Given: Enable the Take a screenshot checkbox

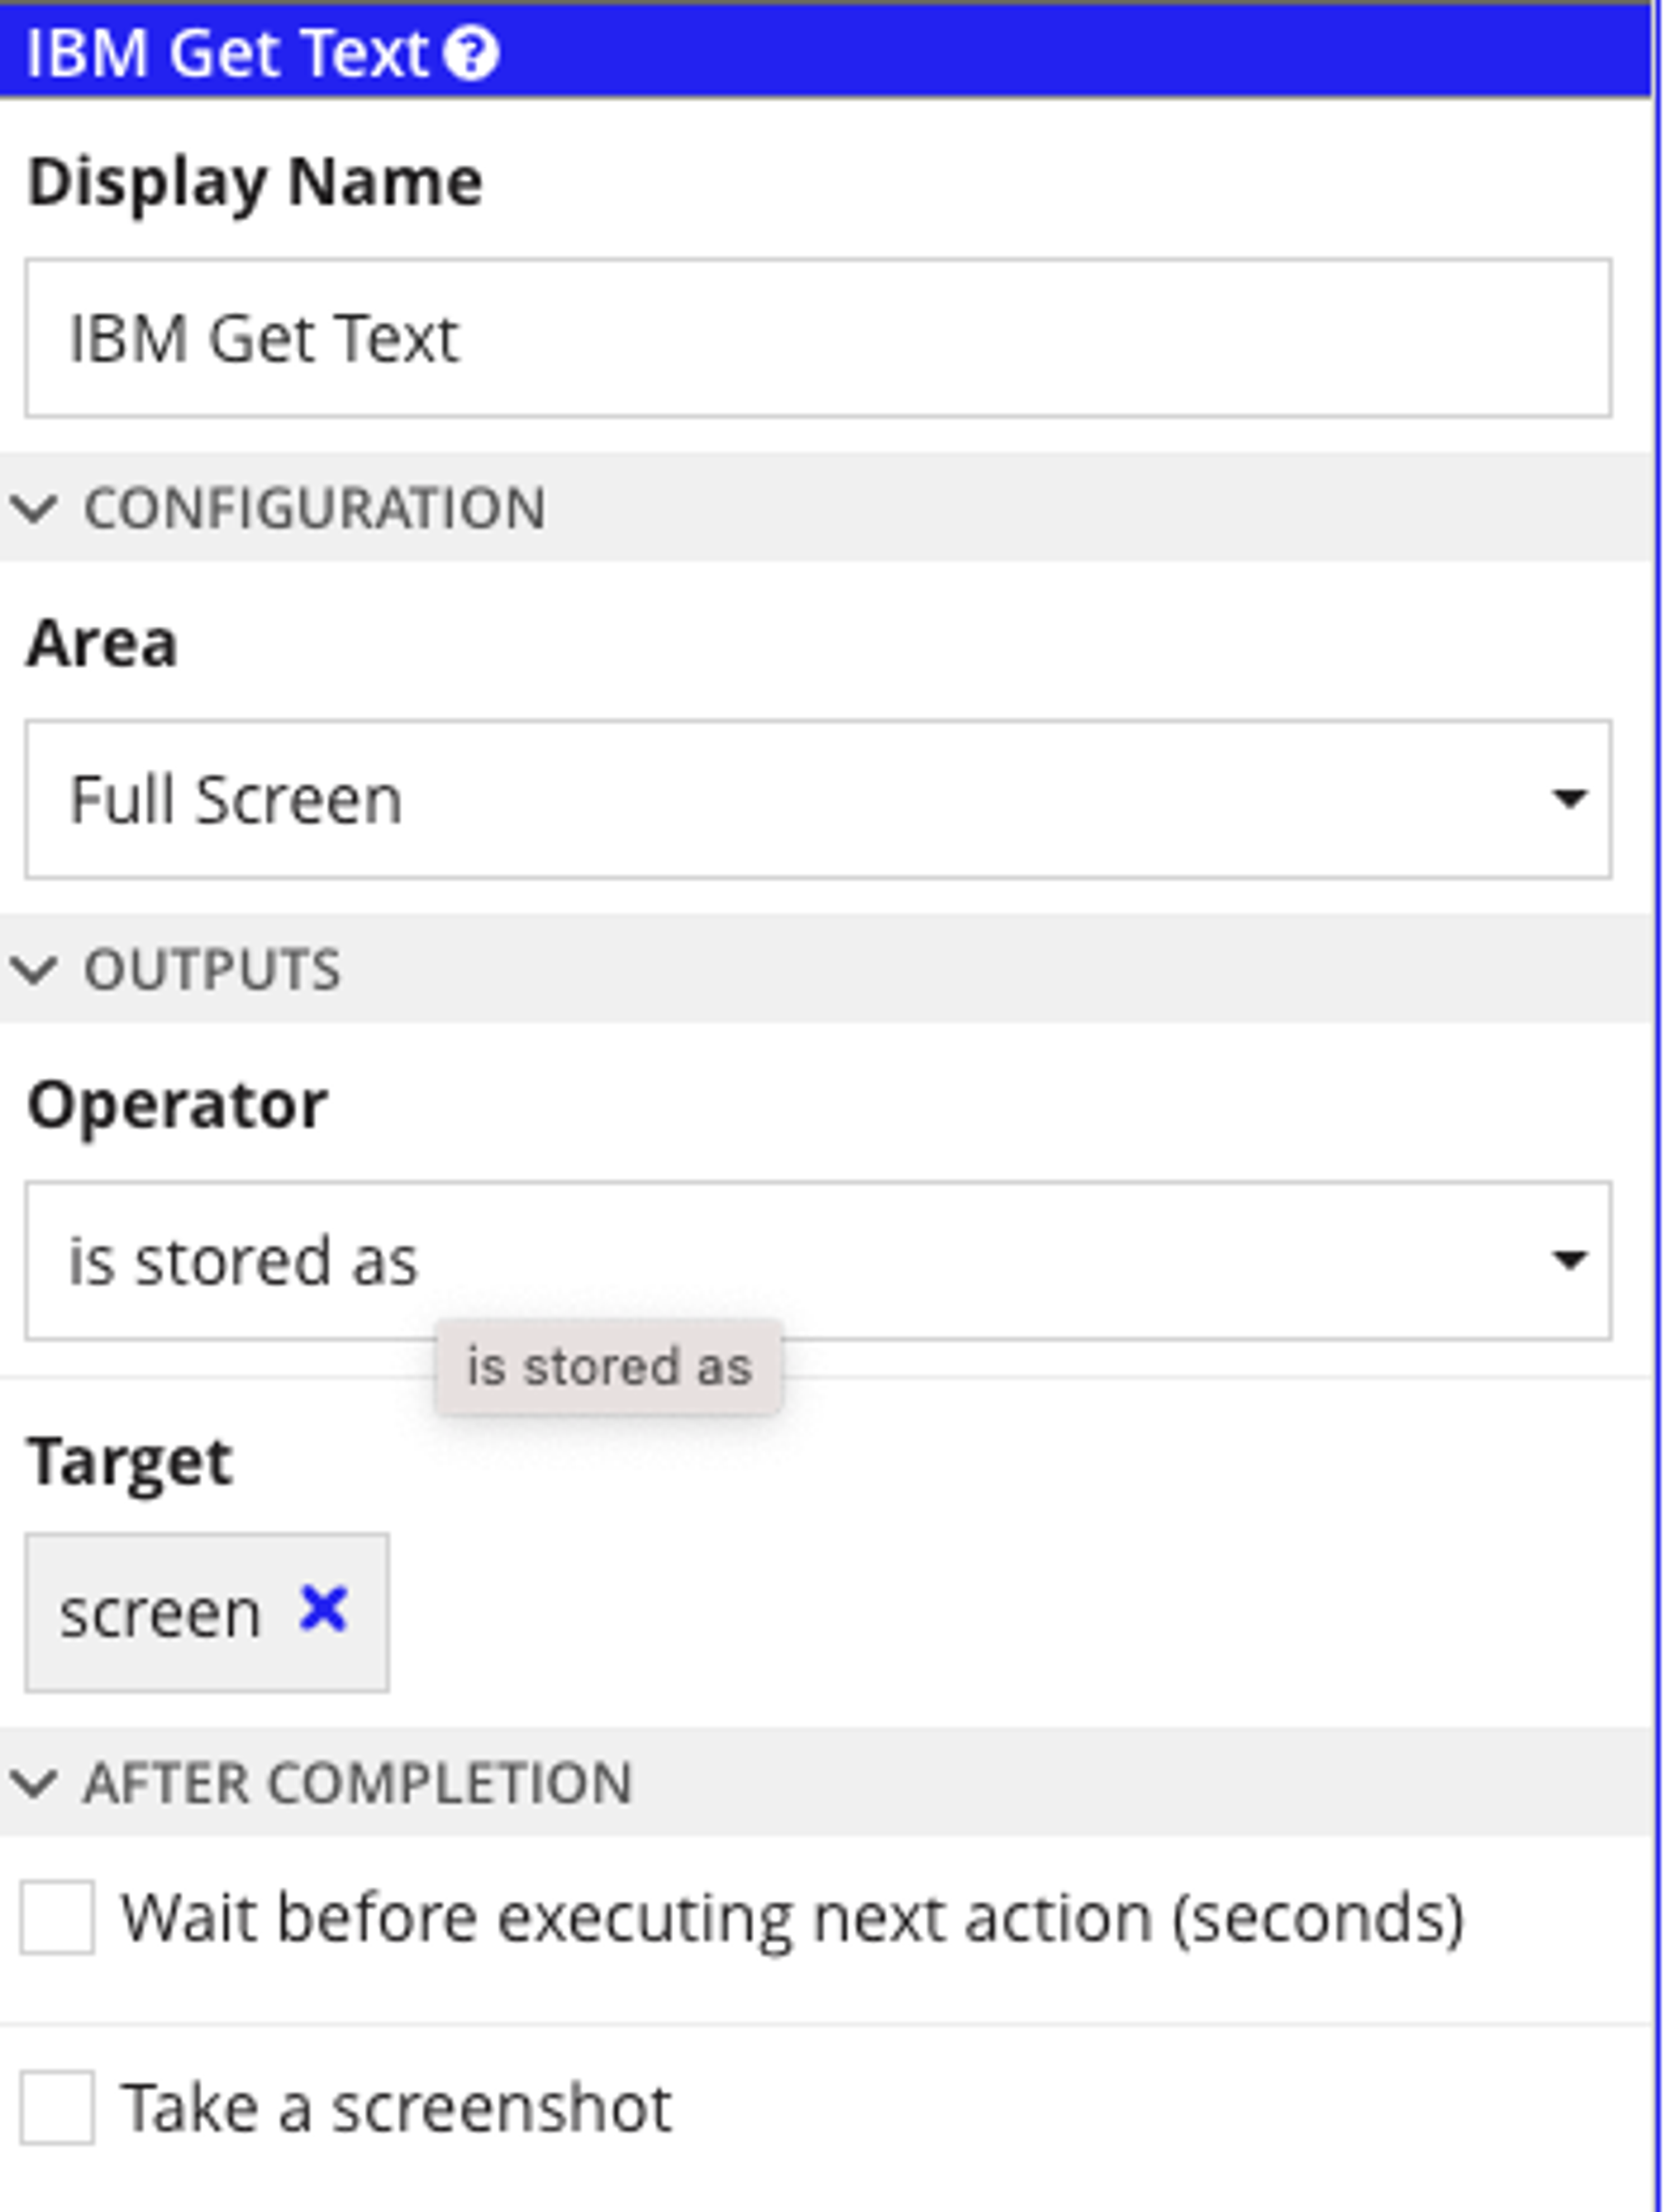Looking at the screenshot, I should [57, 2108].
